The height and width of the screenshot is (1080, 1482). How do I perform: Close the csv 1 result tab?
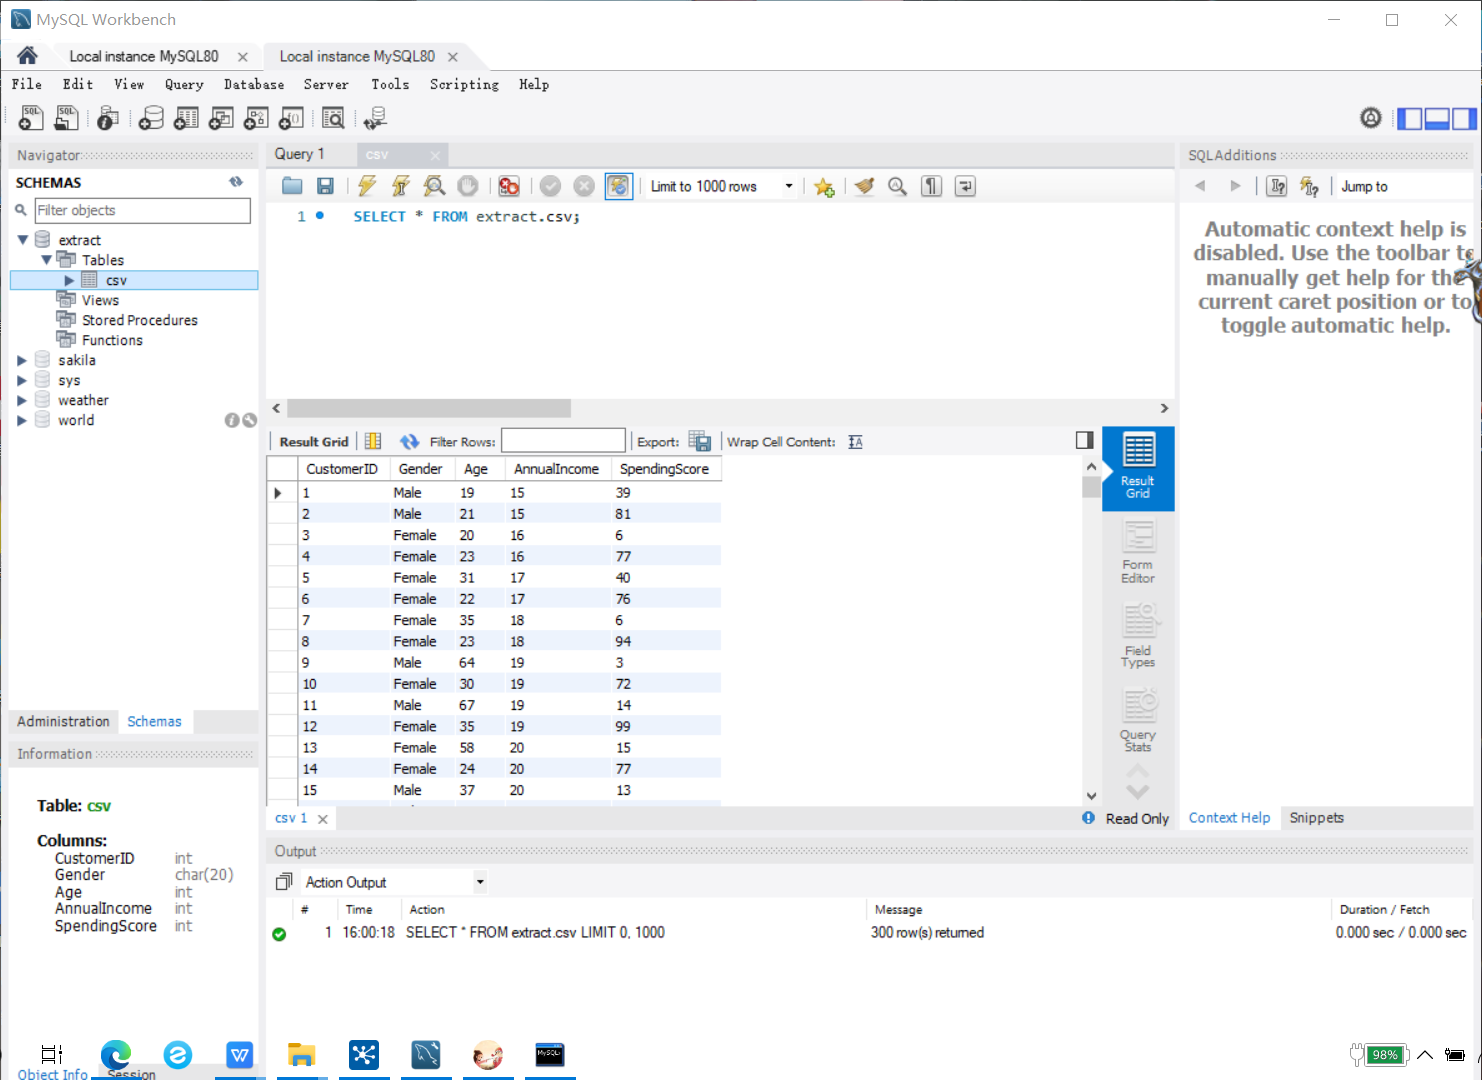(322, 819)
